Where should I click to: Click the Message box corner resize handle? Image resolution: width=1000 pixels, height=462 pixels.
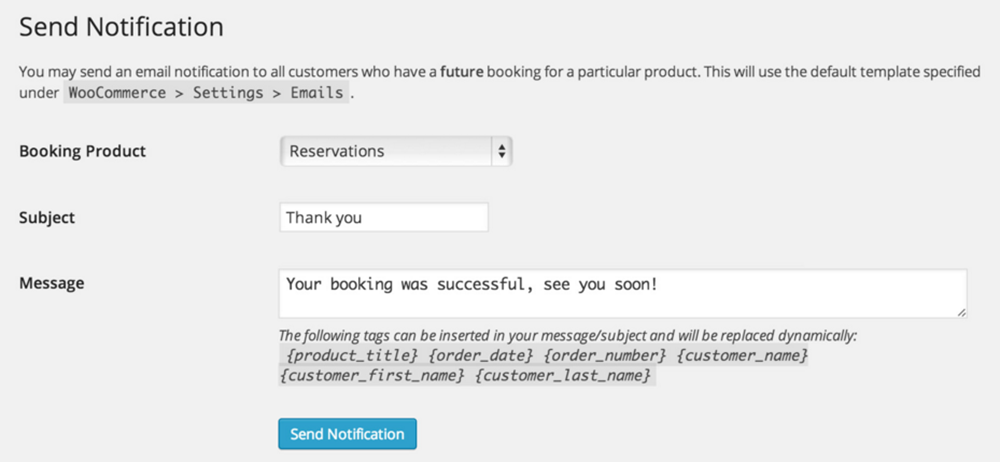[x=962, y=312]
